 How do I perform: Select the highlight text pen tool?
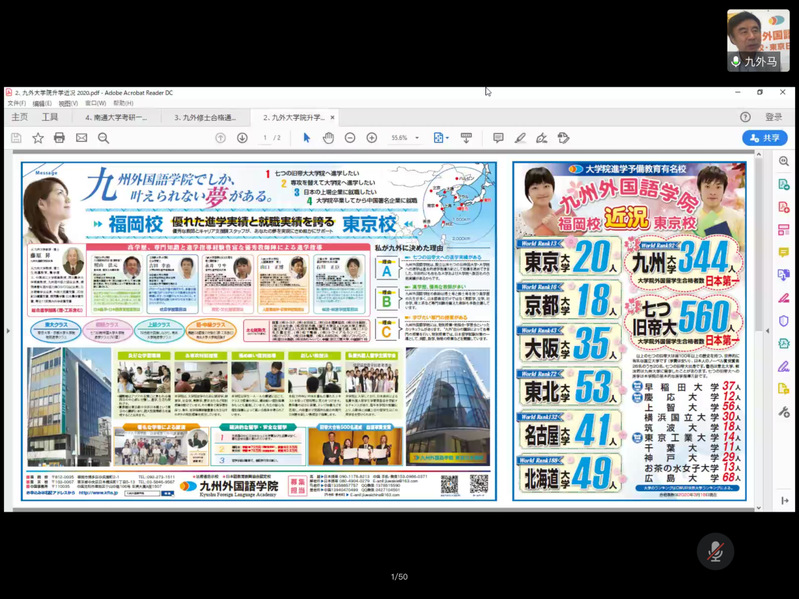[x=520, y=138]
